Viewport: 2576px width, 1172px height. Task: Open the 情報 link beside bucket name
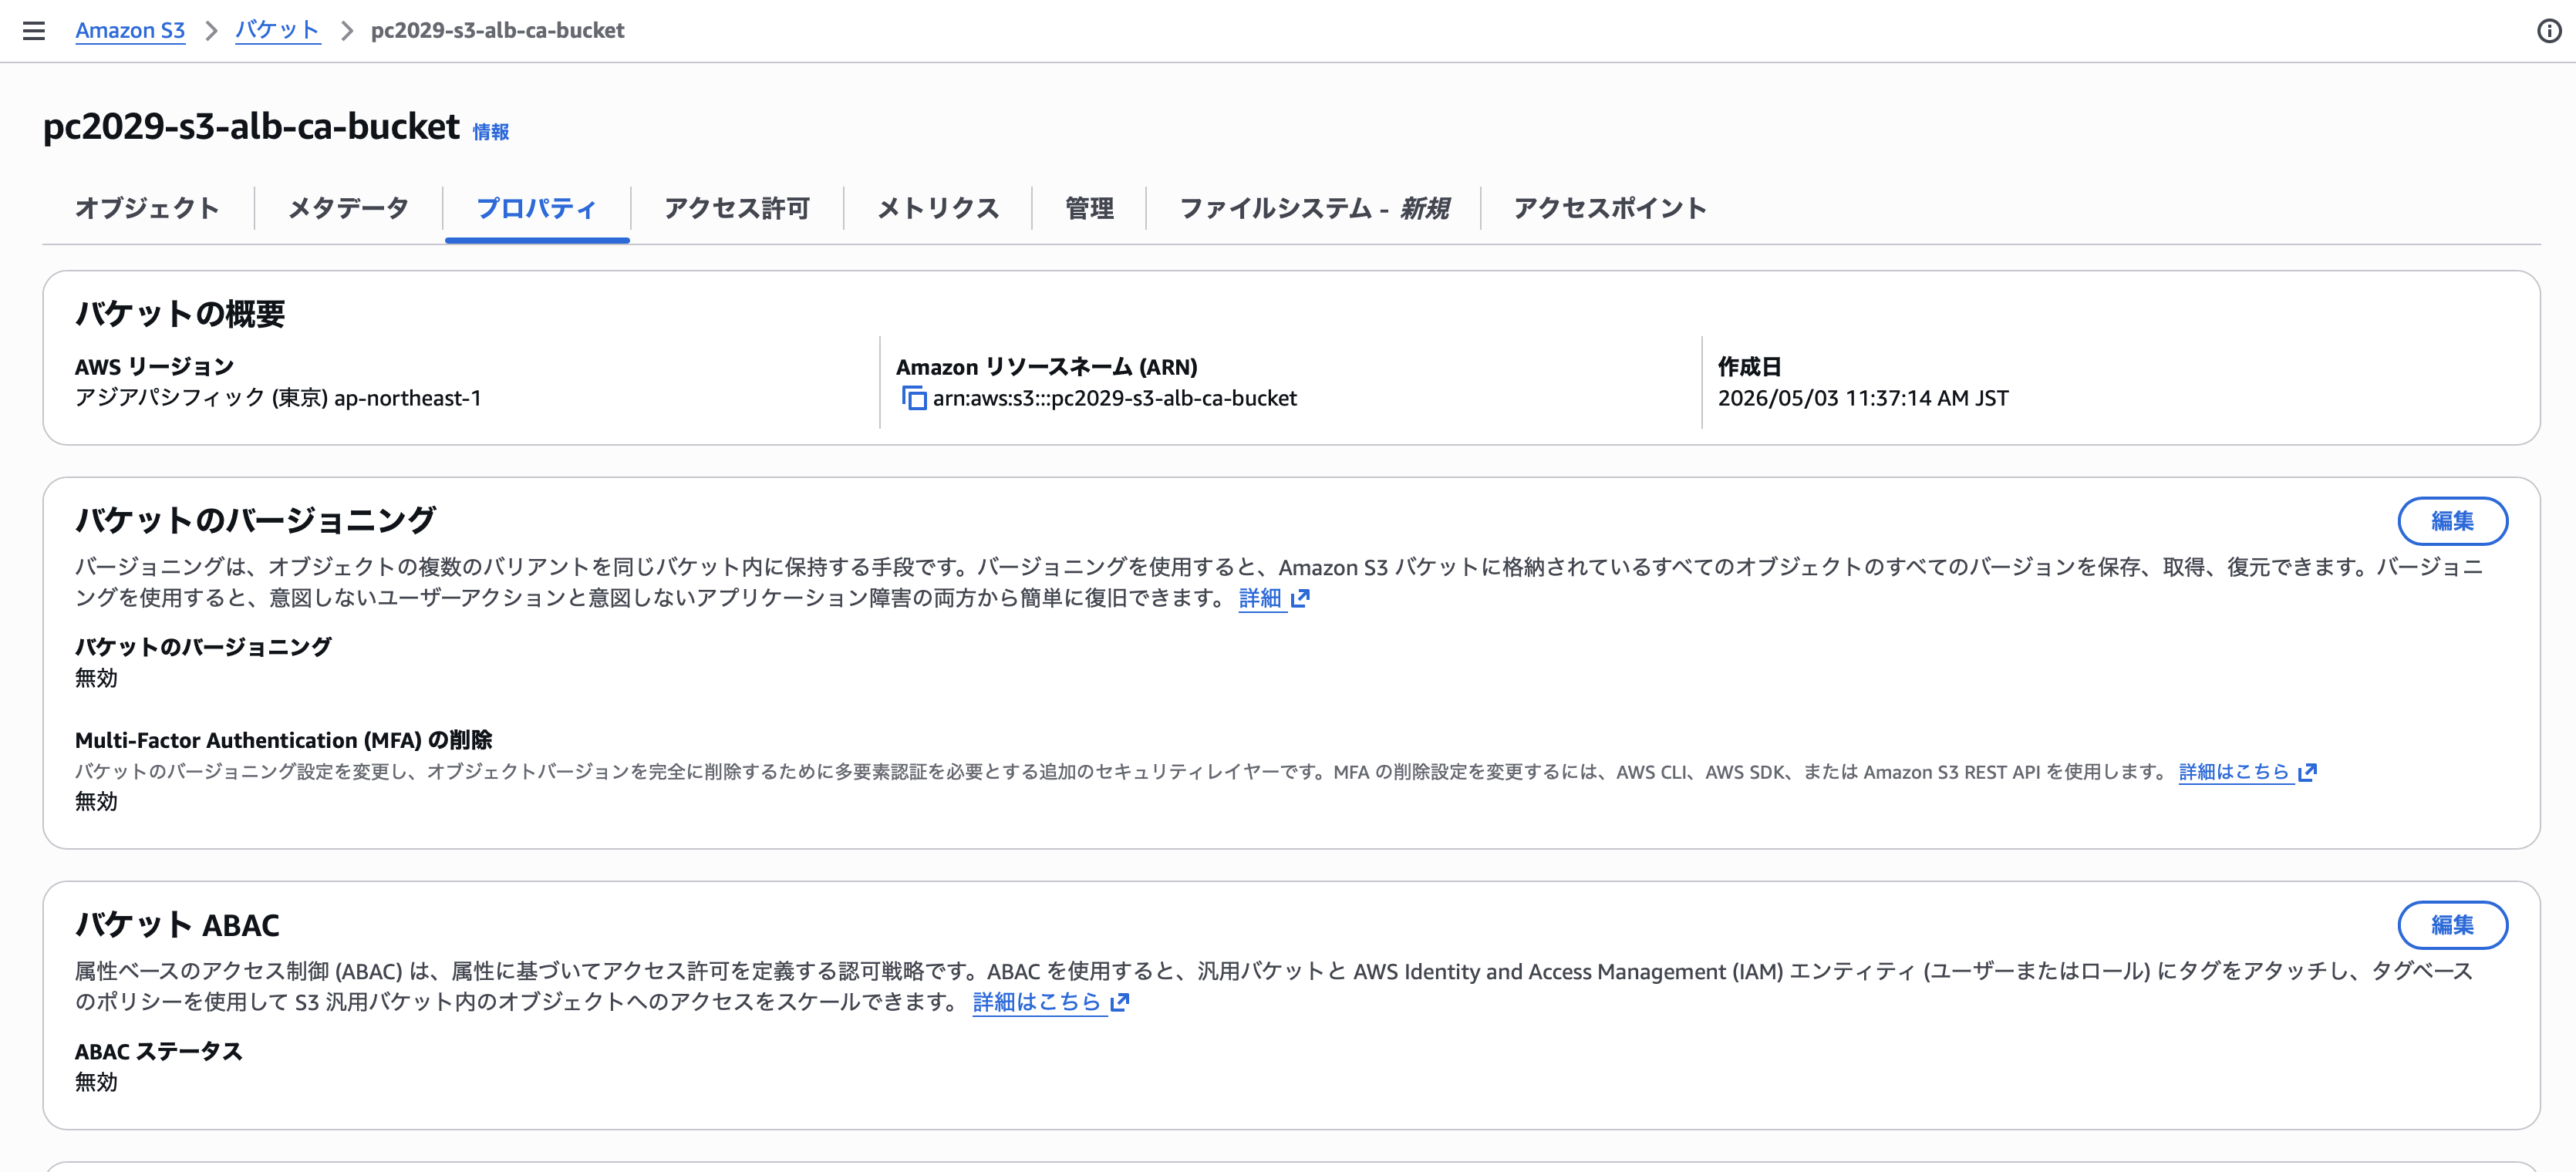tap(491, 132)
